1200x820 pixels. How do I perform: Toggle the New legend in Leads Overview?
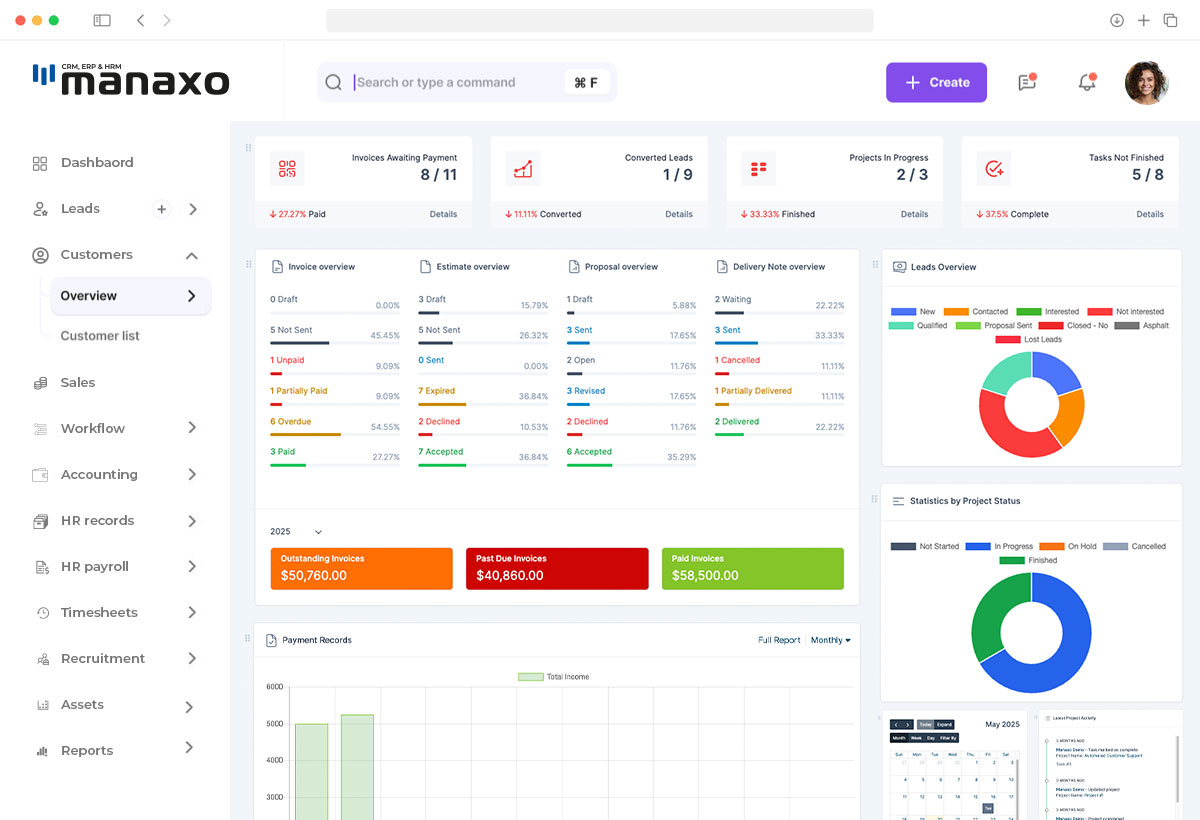coord(913,312)
